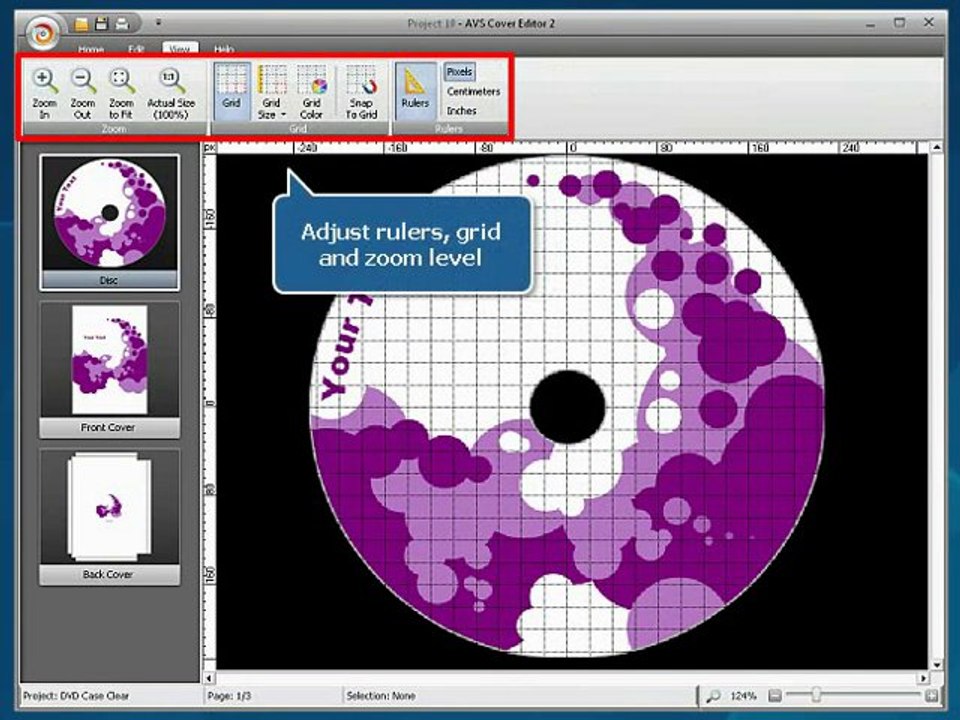Toggle the Grid display button
This screenshot has width=960, height=720.
coord(232,91)
